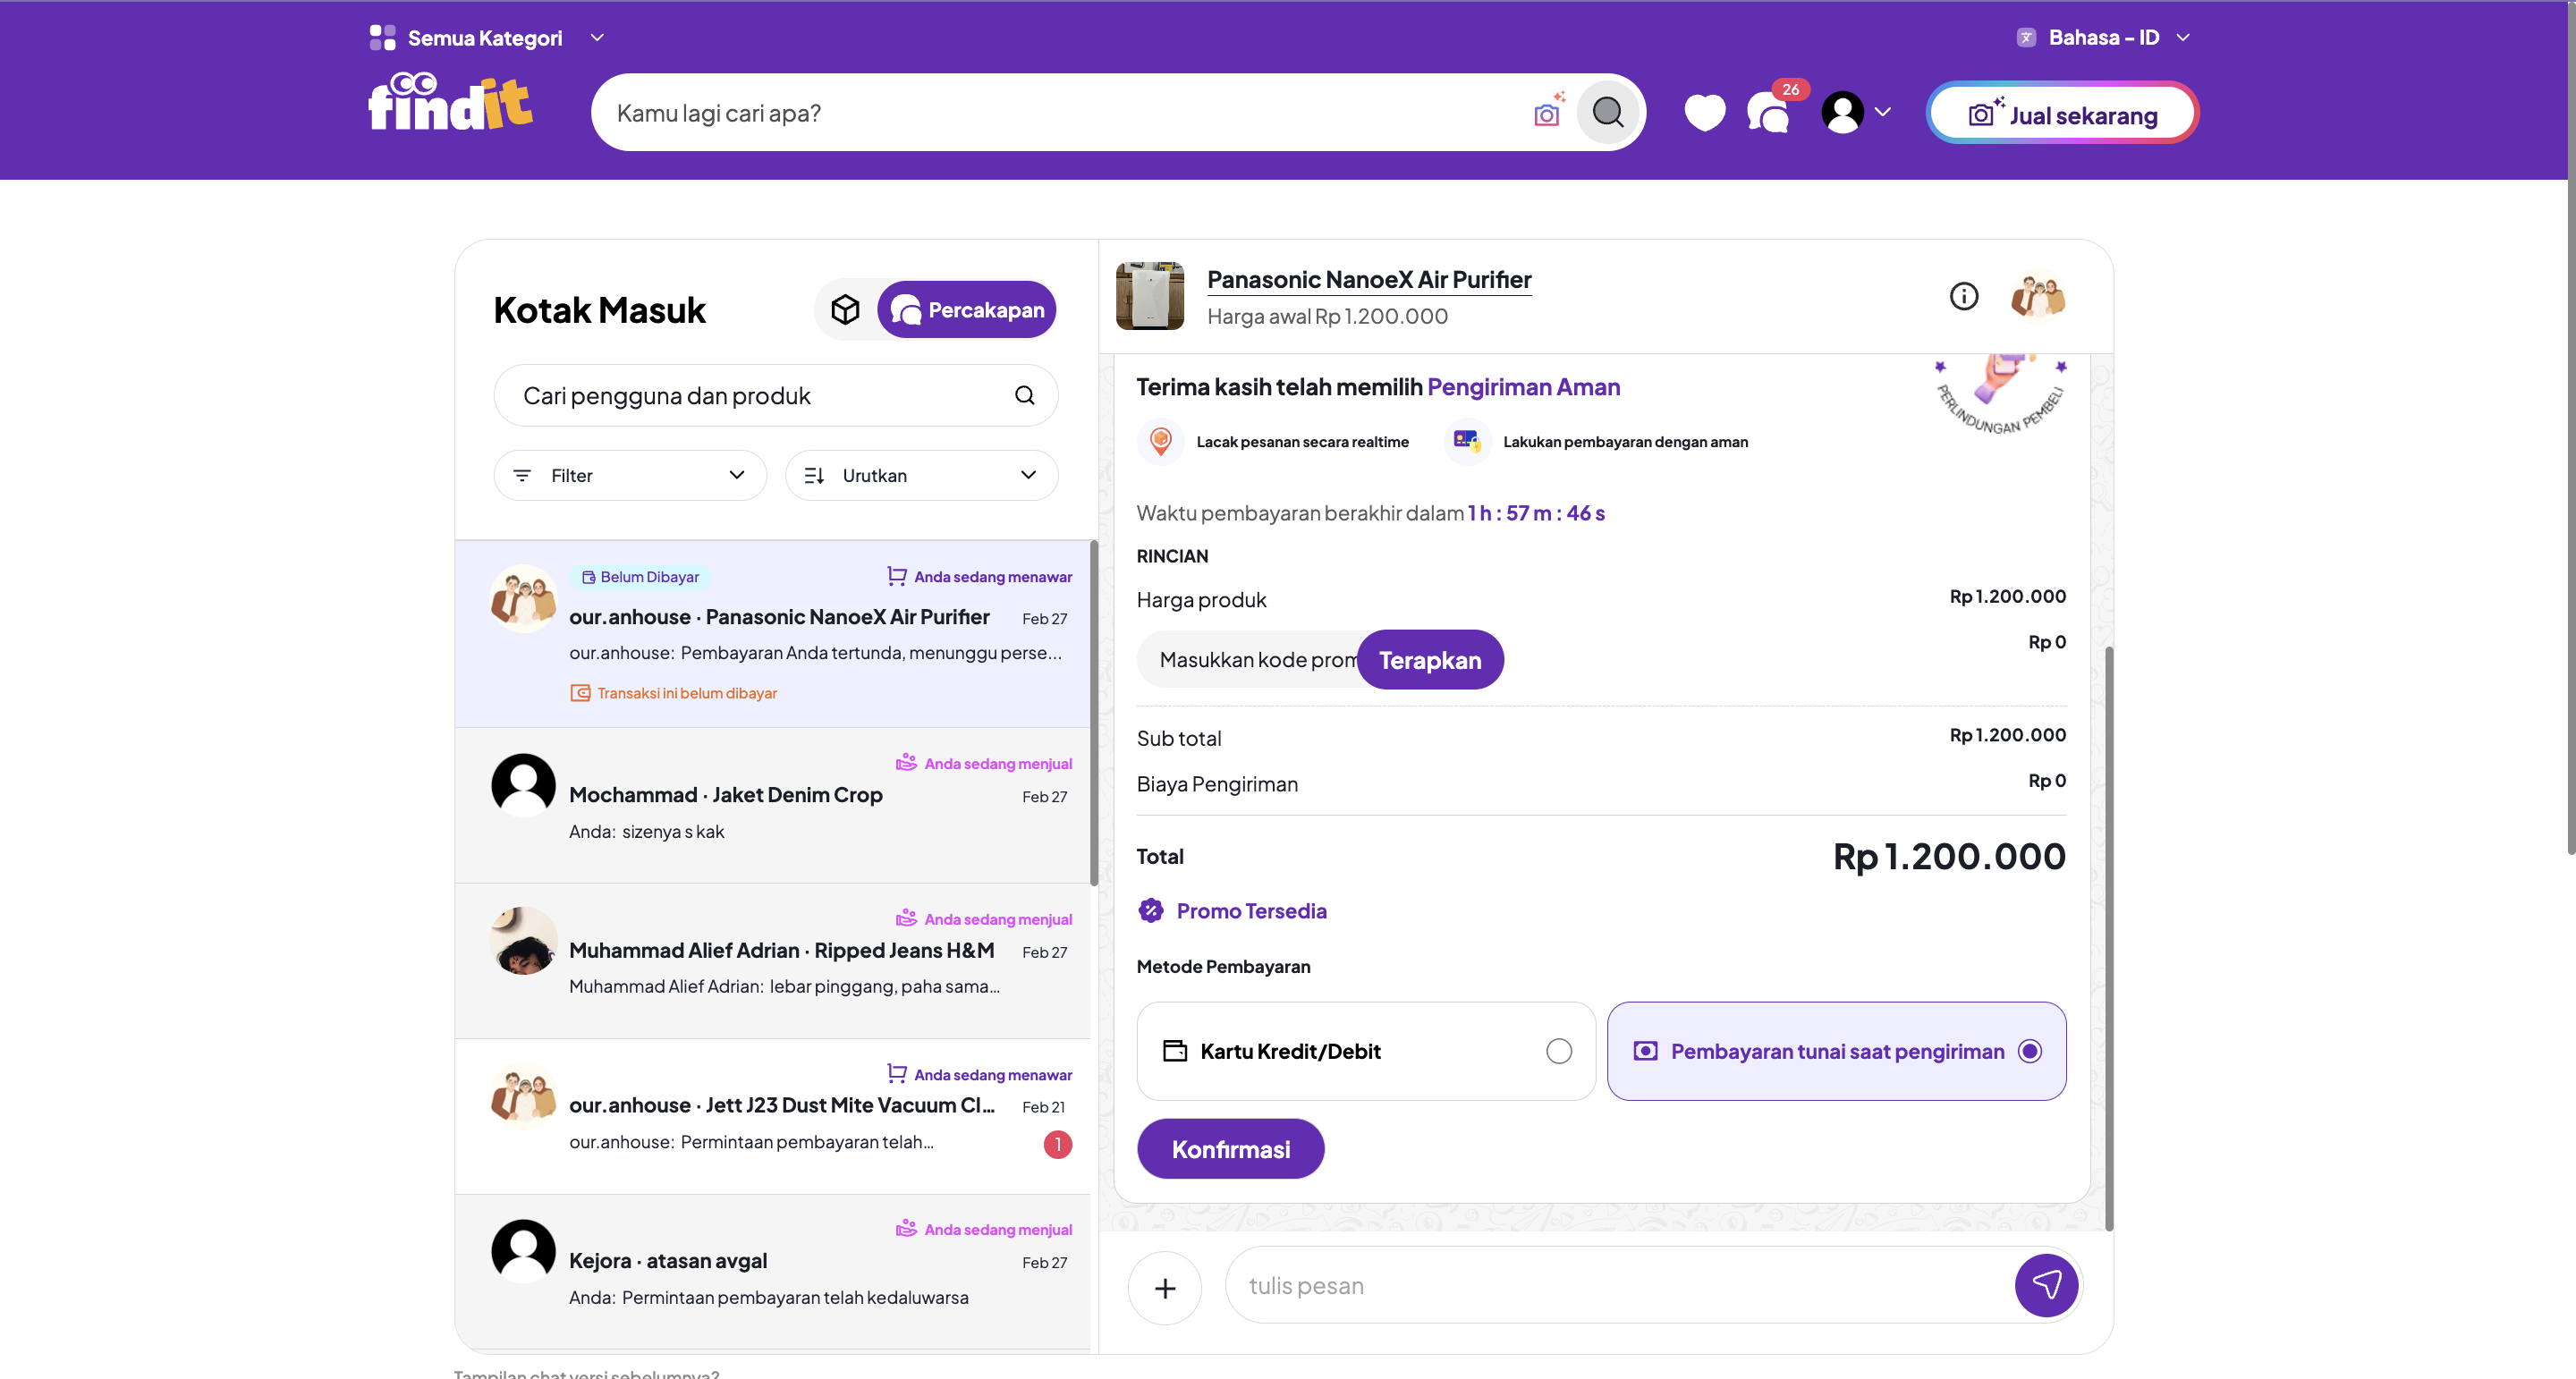Click Terapkan to apply promo code
The image size is (2576, 1379).
pos(1429,660)
